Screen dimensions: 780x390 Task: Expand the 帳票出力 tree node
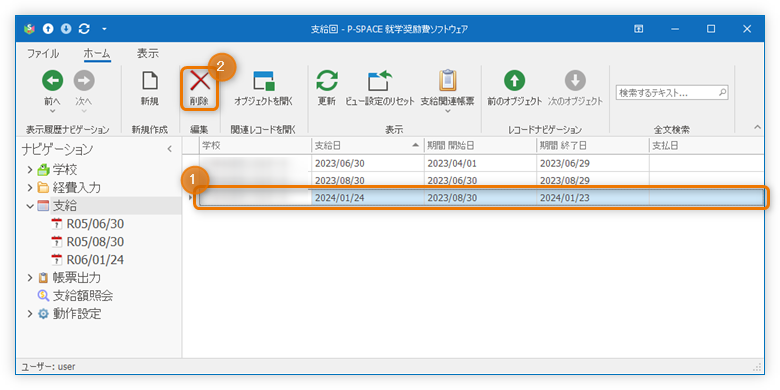30,278
